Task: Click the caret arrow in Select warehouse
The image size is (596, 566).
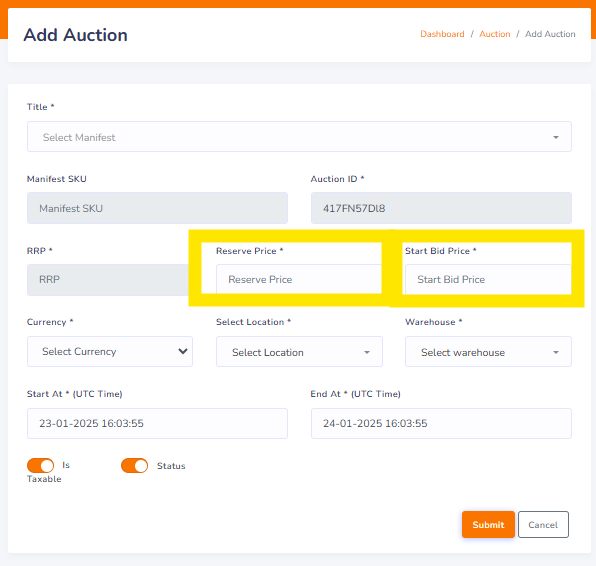Action: pyautogui.click(x=556, y=352)
